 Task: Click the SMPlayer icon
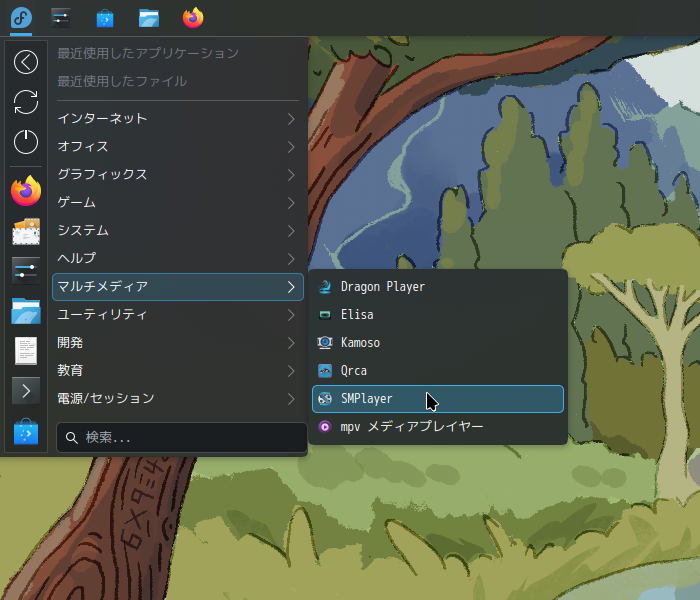pyautogui.click(x=325, y=399)
